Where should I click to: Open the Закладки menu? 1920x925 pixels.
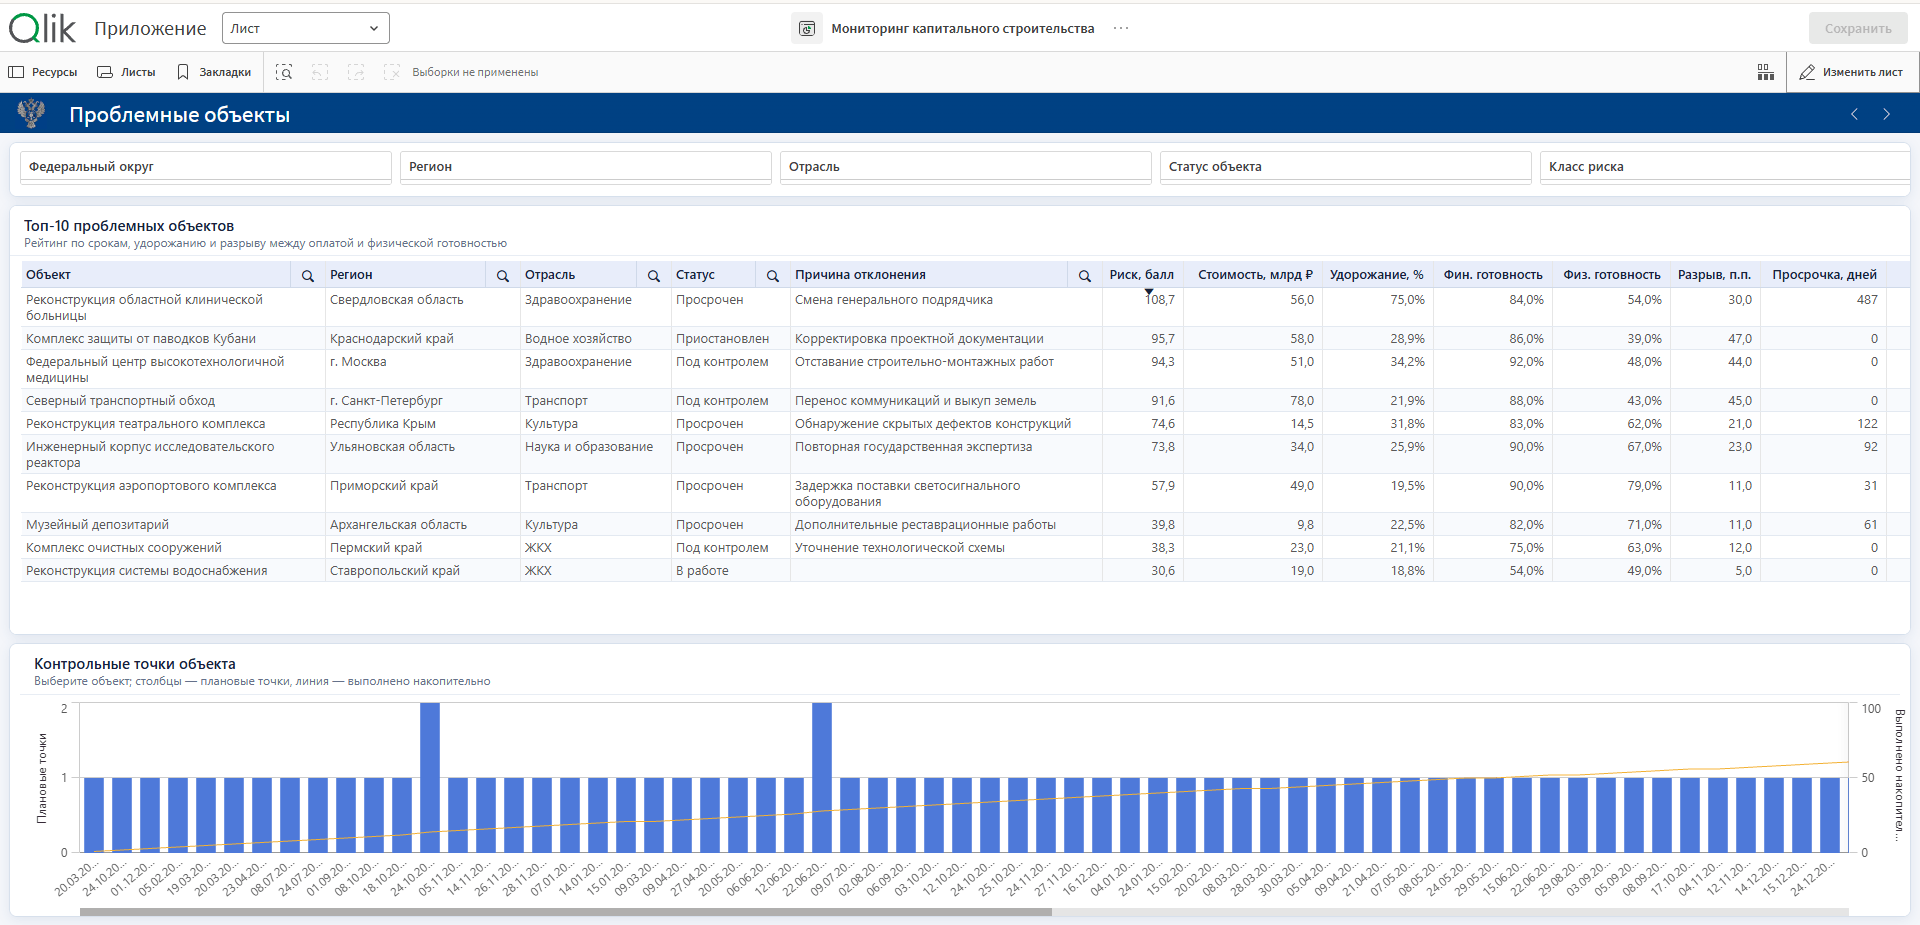[x=214, y=72]
